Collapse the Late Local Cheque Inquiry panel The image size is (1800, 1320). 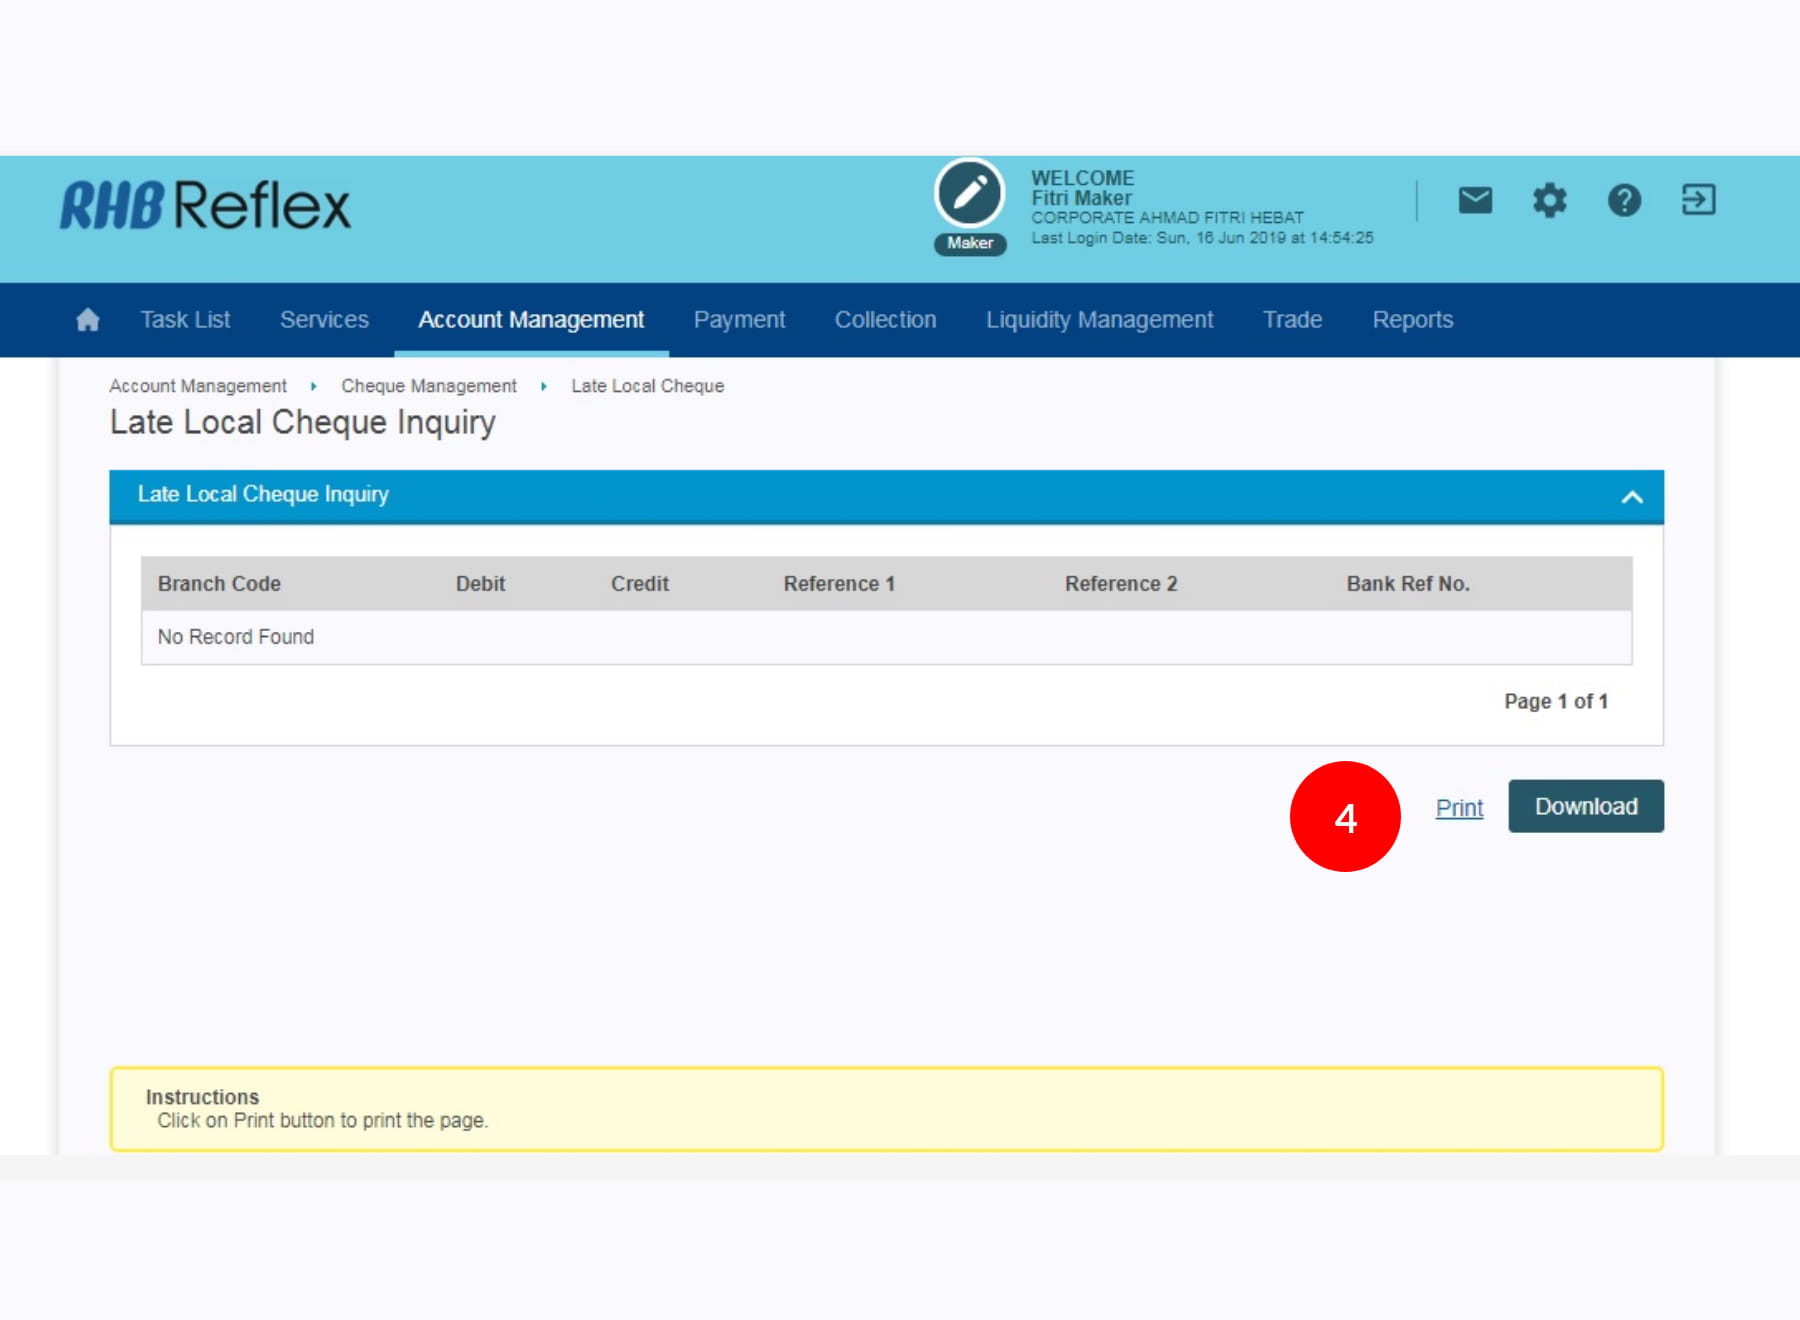click(1631, 497)
